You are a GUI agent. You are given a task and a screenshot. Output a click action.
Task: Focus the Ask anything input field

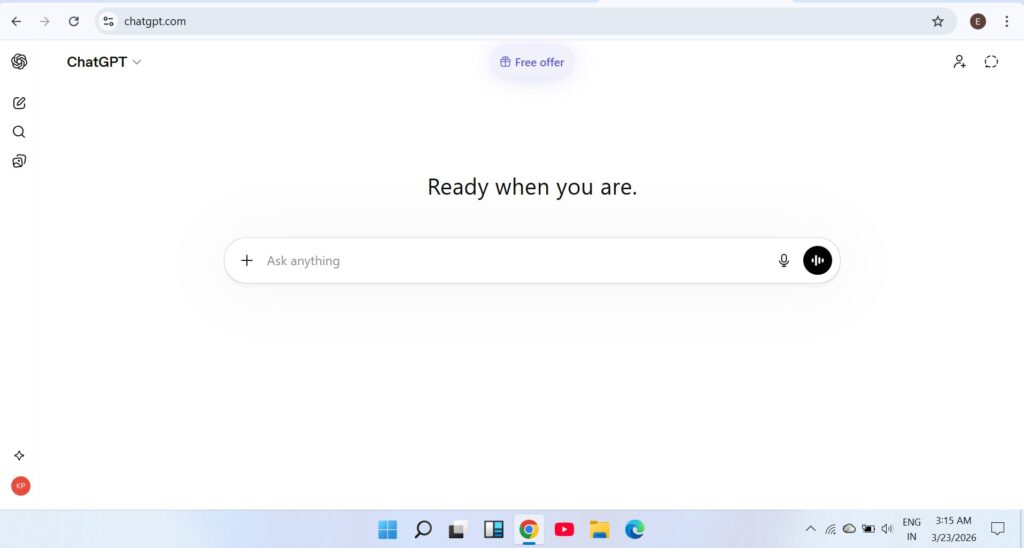[516, 261]
